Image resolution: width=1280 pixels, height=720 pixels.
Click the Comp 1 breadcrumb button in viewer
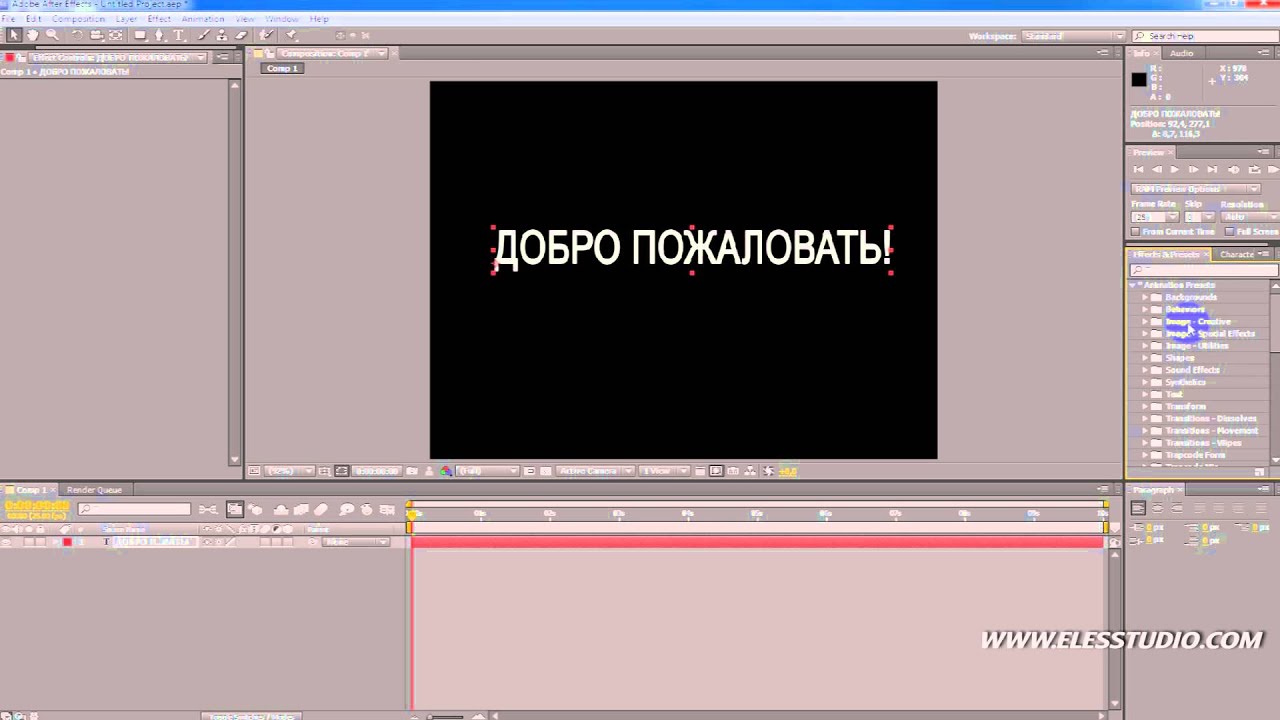282,68
